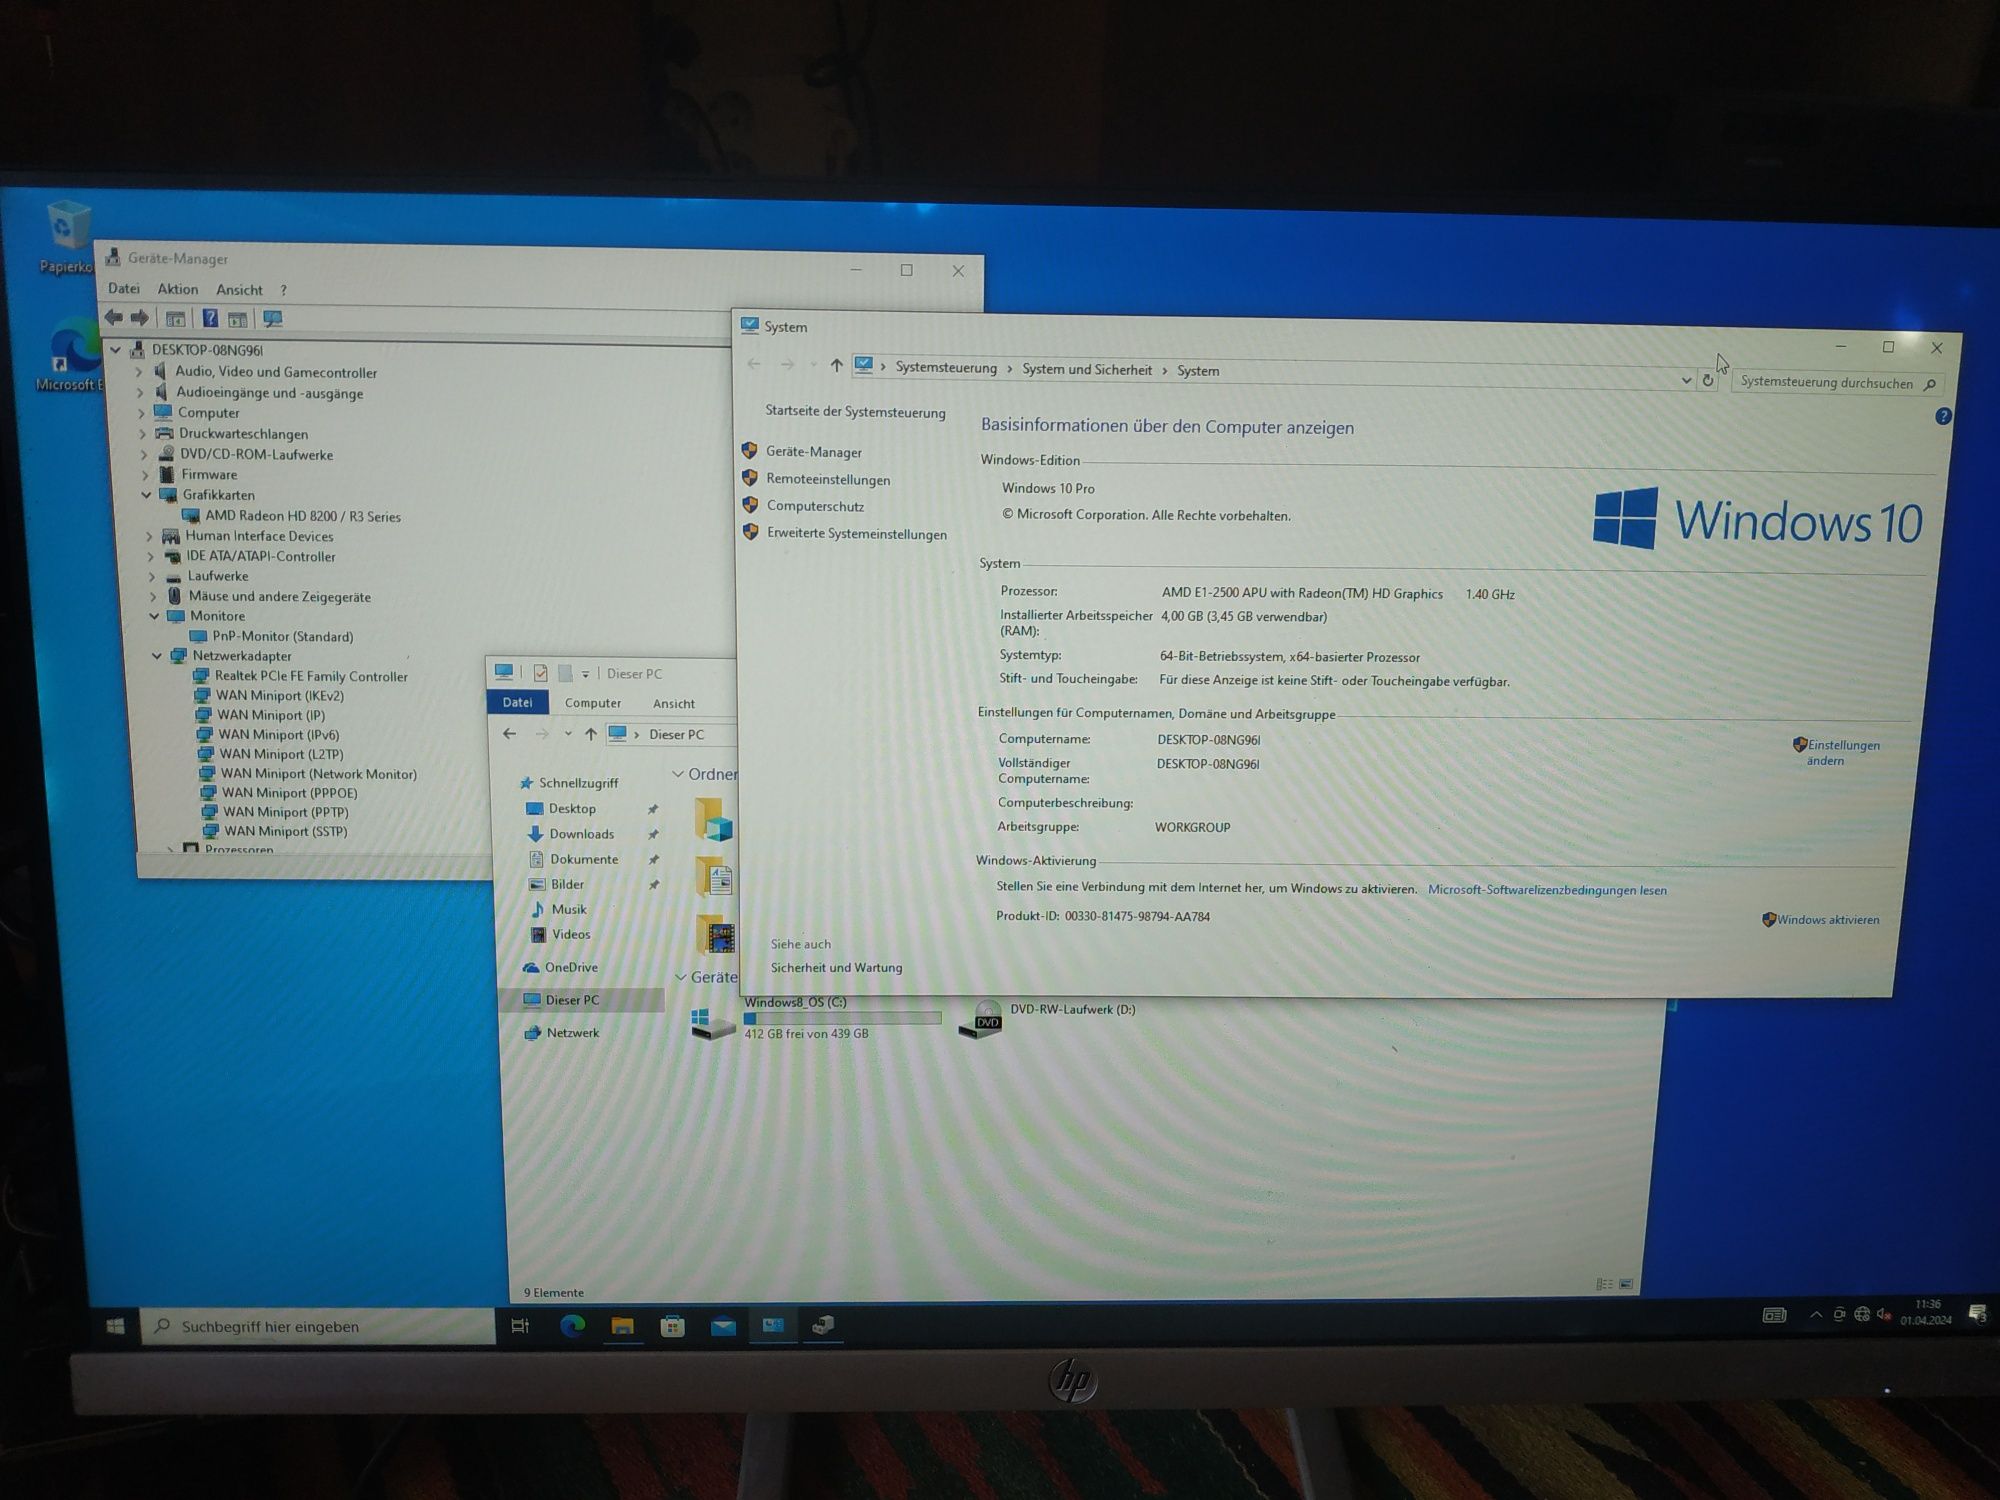The height and width of the screenshot is (1500, 2000).
Task: Click Systemsteuerung breadcrumb in System window
Action: (946, 367)
